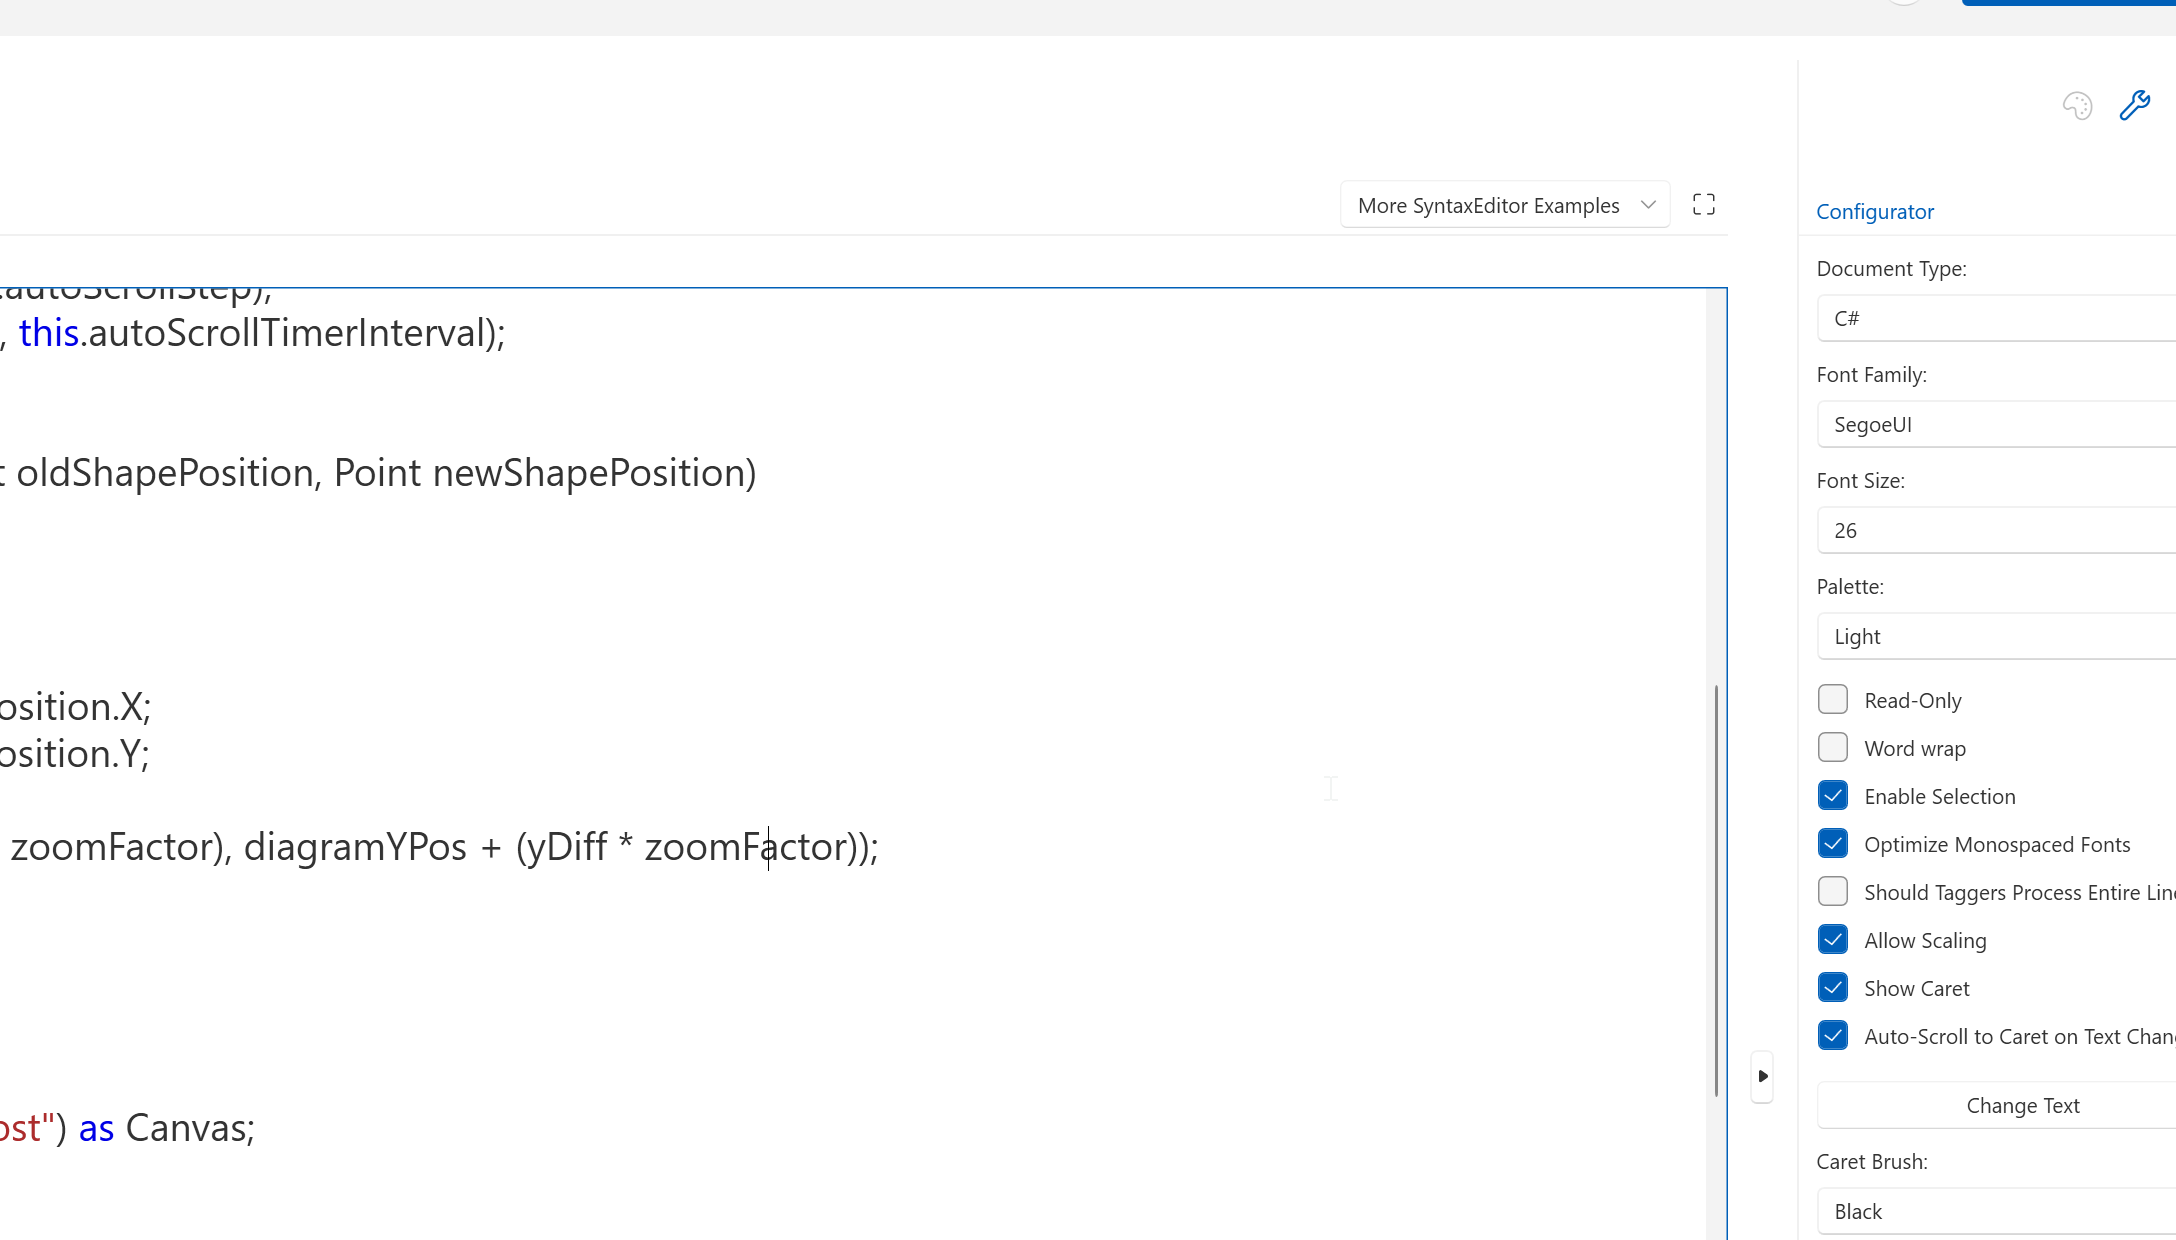
Task: Click the wrench configurator icon
Action: [x=2134, y=106]
